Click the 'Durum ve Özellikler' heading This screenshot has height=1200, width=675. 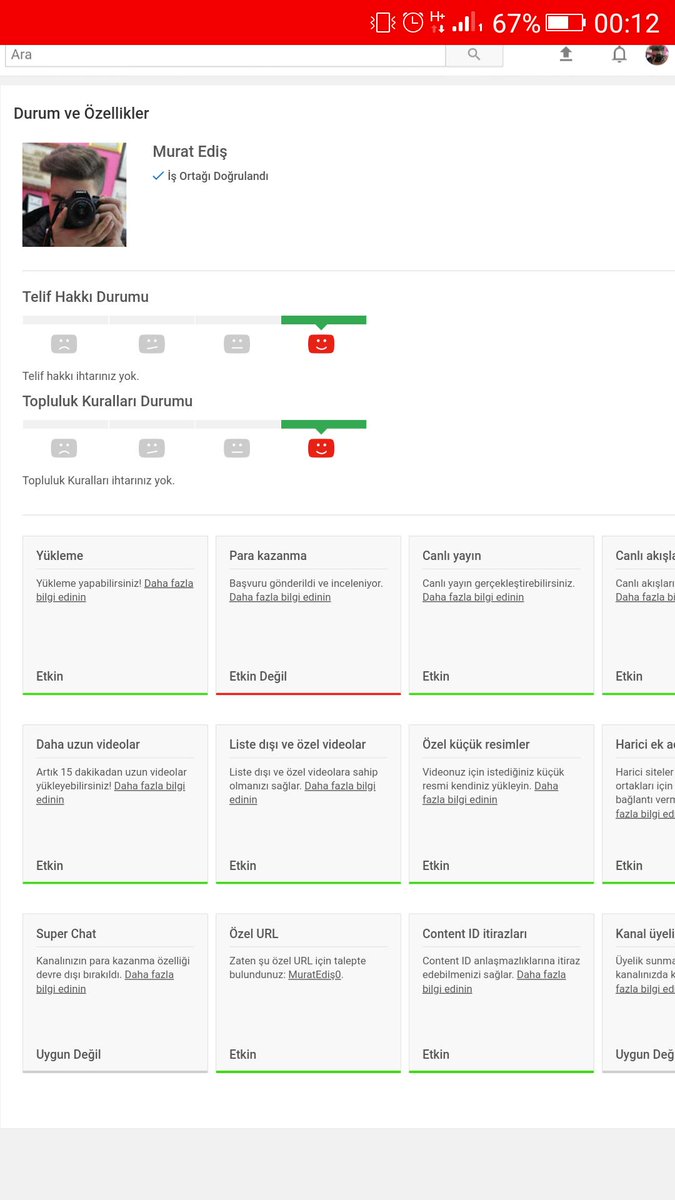pyautogui.click(x=81, y=114)
